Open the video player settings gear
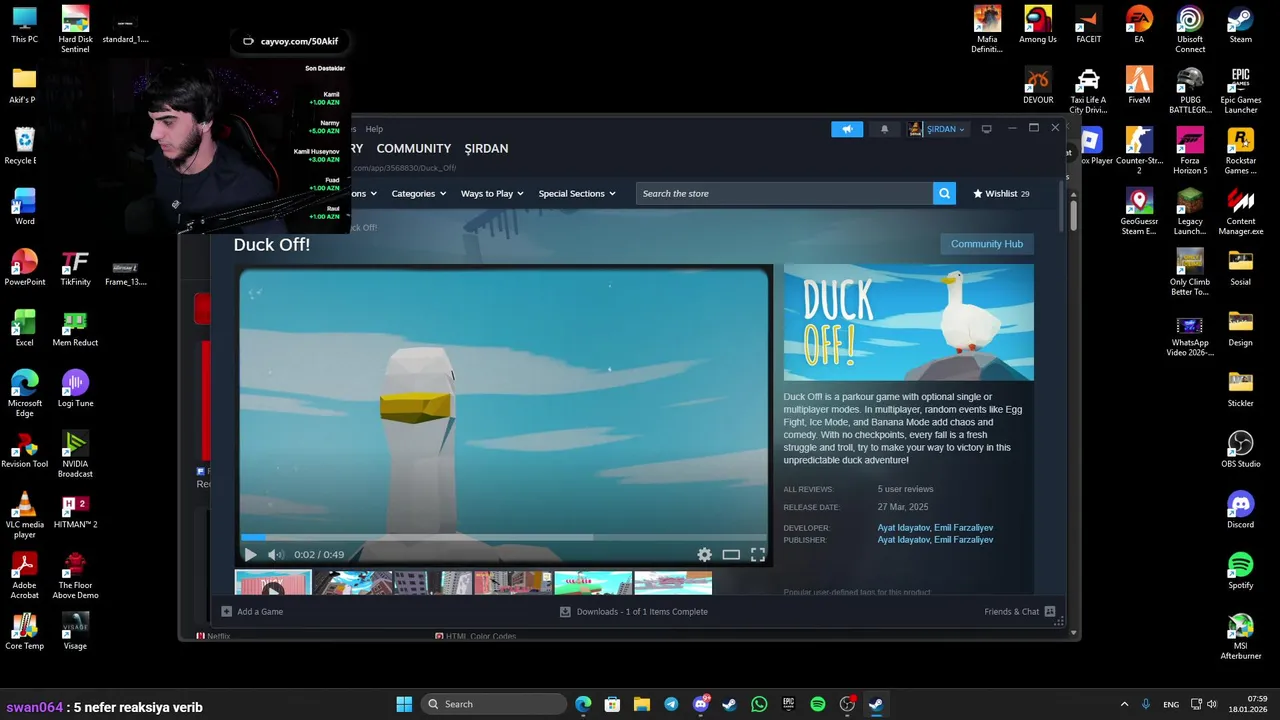 (x=705, y=554)
